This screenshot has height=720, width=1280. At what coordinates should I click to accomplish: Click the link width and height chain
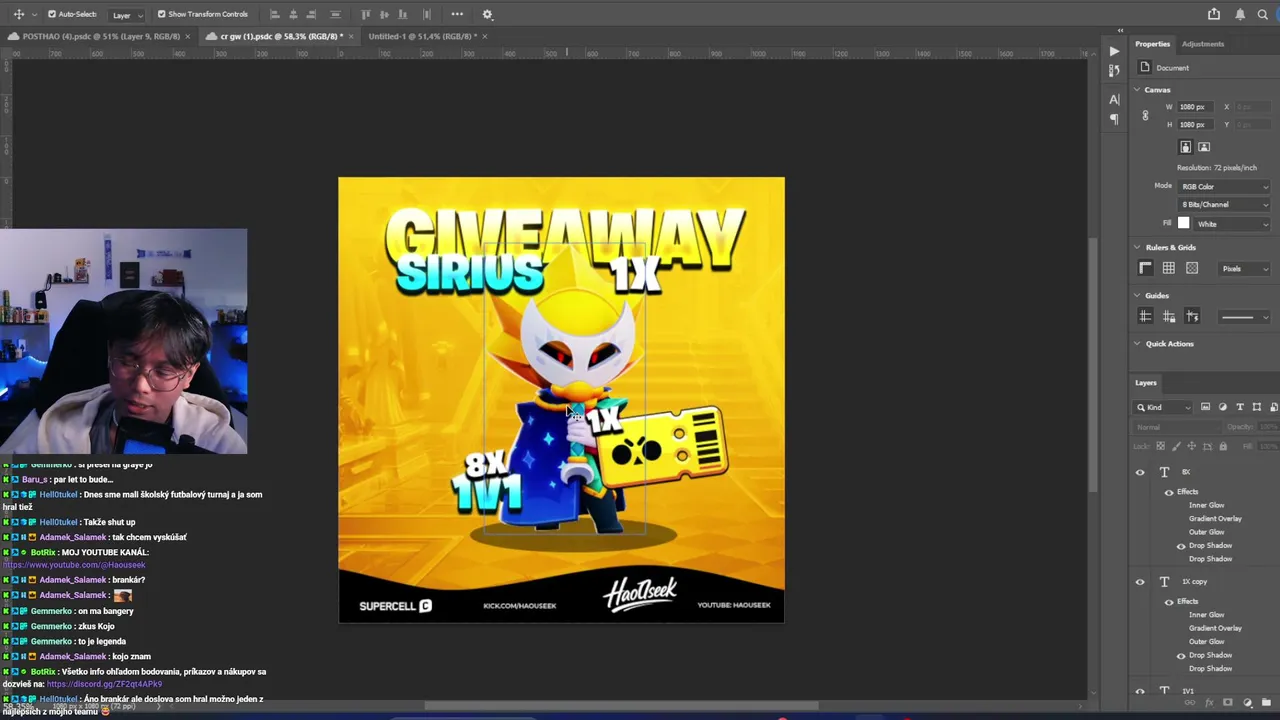(x=1145, y=116)
